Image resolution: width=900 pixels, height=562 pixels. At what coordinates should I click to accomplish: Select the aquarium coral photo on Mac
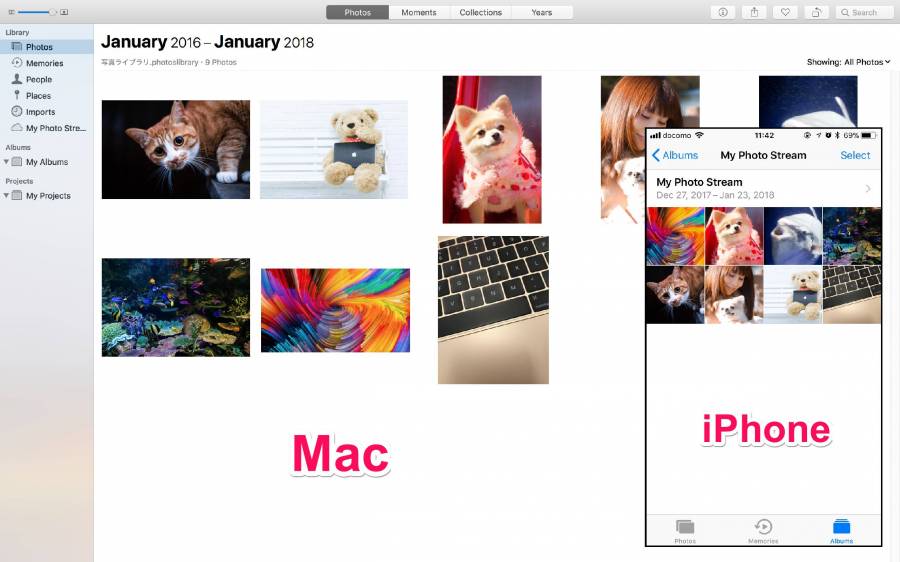point(176,307)
